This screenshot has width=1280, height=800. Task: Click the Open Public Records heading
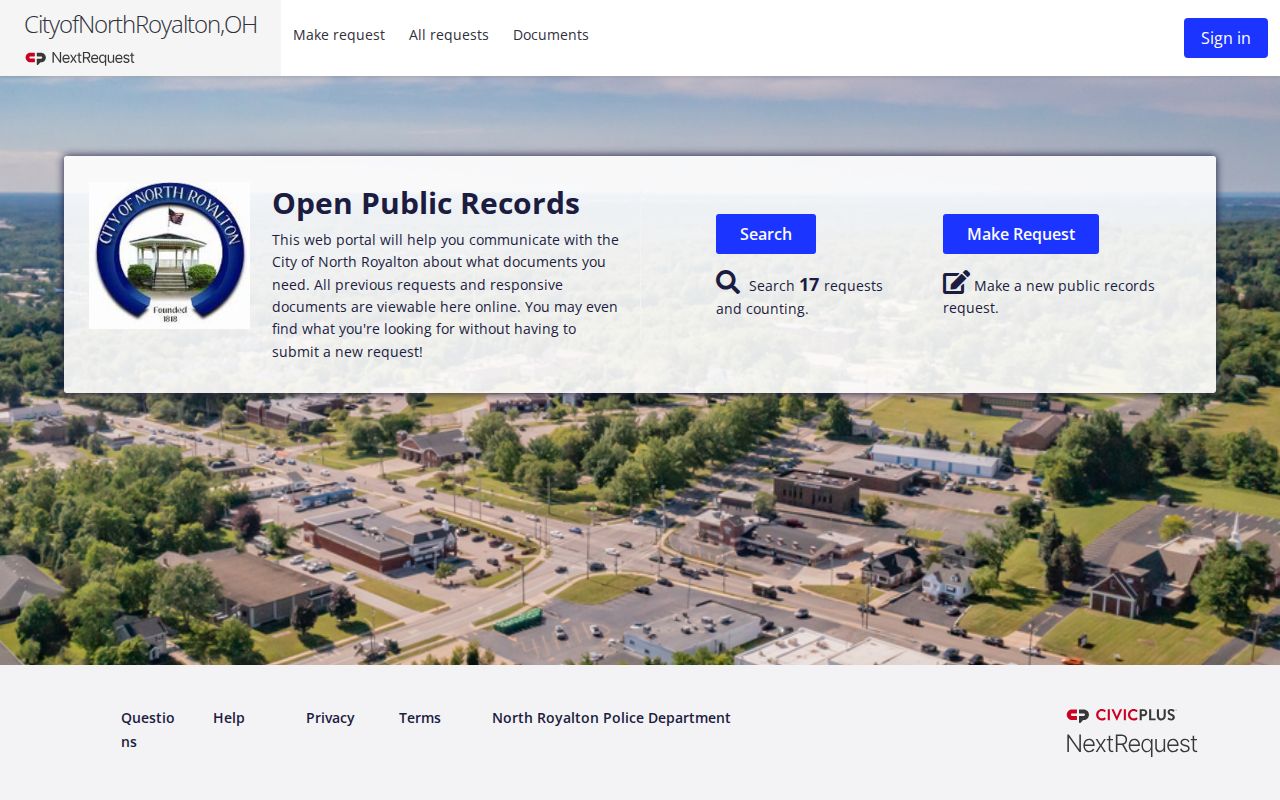point(426,203)
